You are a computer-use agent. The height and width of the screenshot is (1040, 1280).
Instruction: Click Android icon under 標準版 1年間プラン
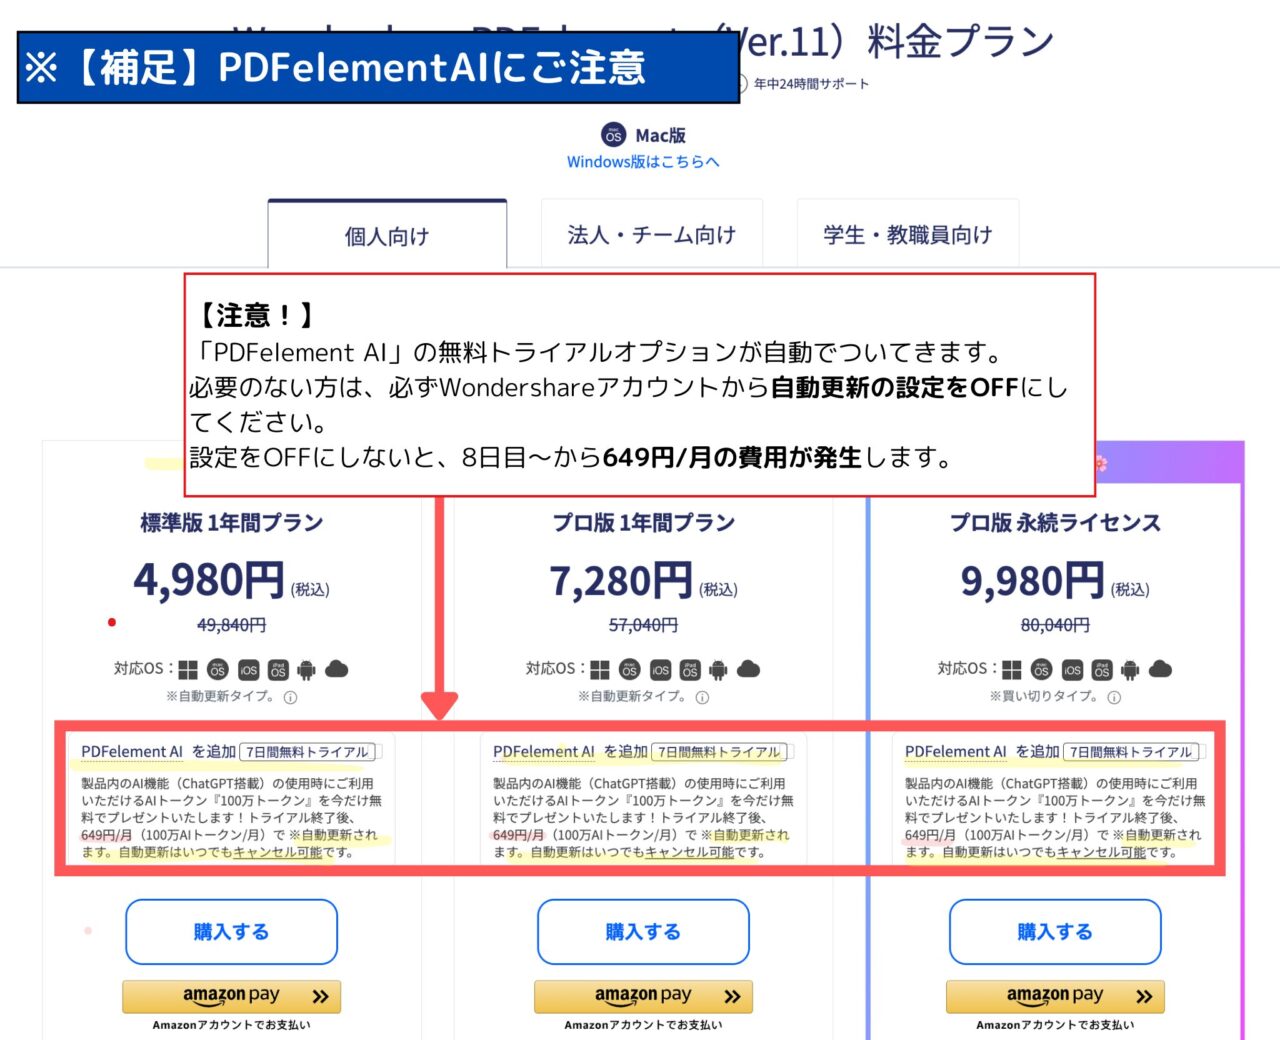[307, 670]
